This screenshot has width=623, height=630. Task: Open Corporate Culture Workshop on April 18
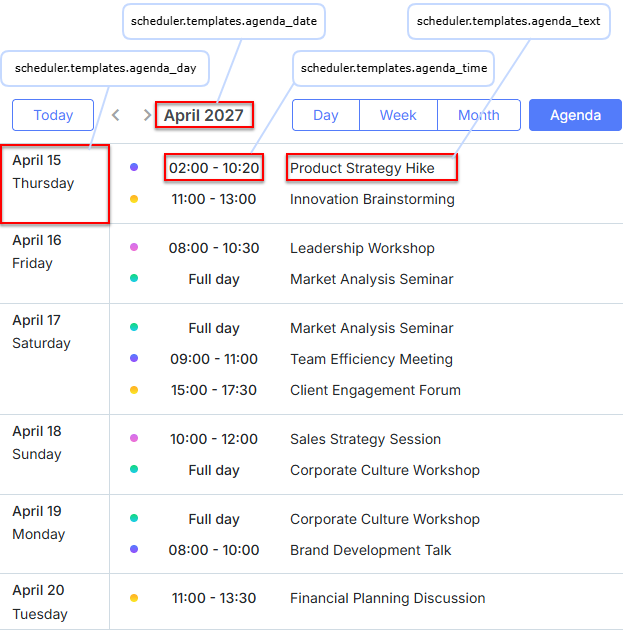pyautogui.click(x=385, y=470)
